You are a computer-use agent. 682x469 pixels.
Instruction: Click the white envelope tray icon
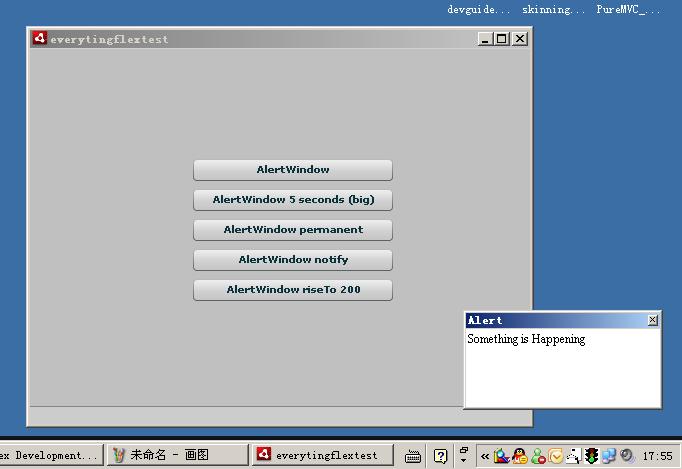(573, 456)
